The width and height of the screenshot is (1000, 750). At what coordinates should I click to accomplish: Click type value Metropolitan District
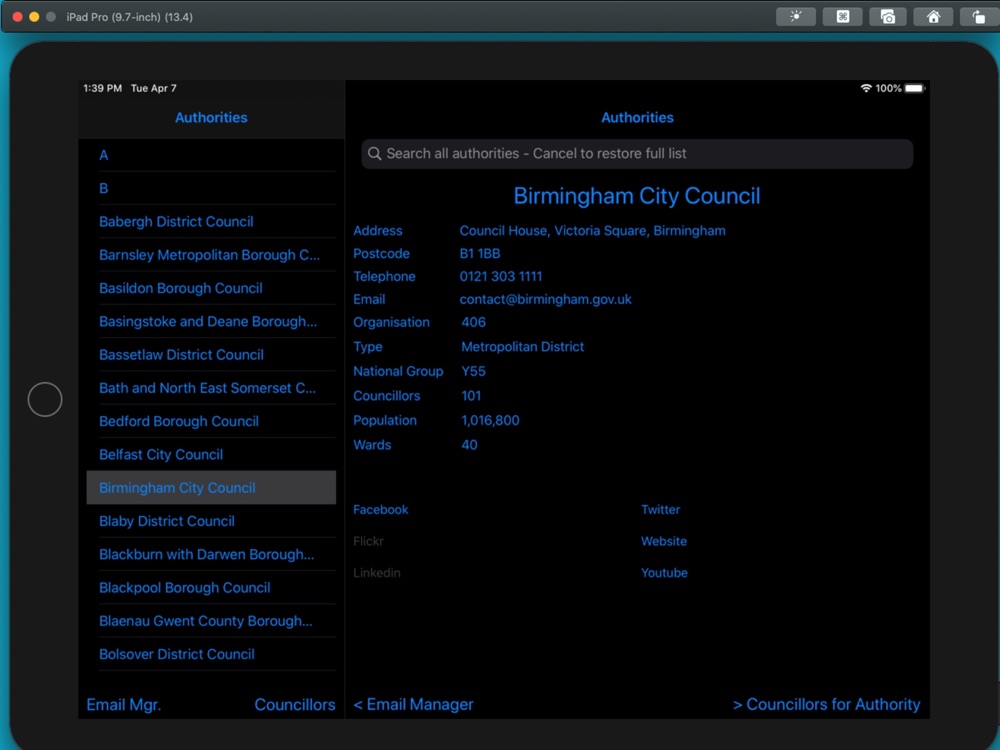522,346
